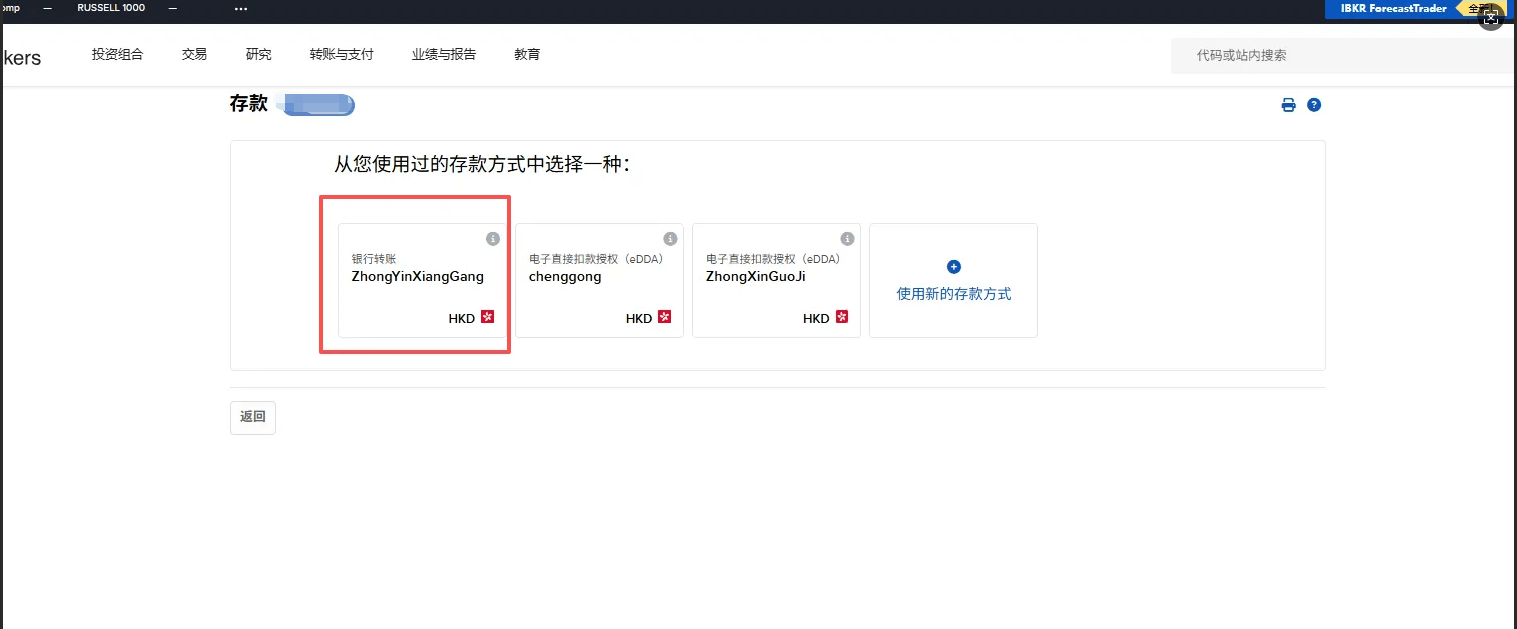Focus the 代码或站内搜索 search field
This screenshot has width=1517, height=629.
1344,55
